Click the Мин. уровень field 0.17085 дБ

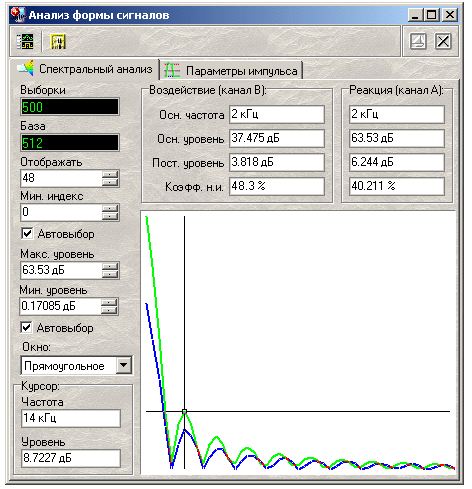61,306
